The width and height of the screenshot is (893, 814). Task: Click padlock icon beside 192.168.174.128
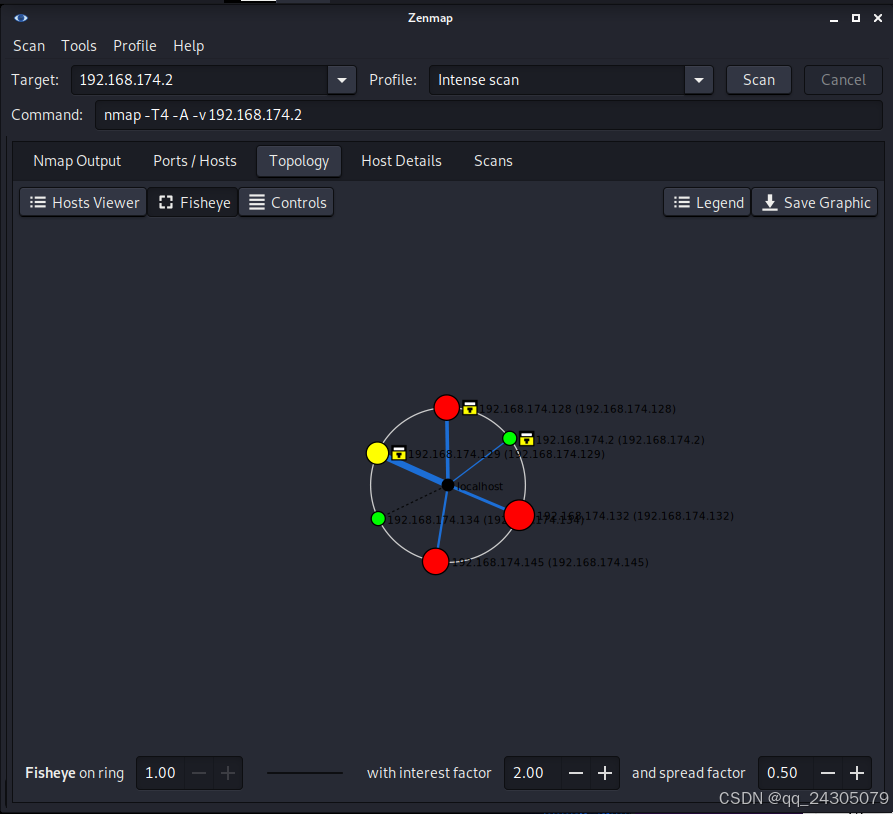coord(469,408)
